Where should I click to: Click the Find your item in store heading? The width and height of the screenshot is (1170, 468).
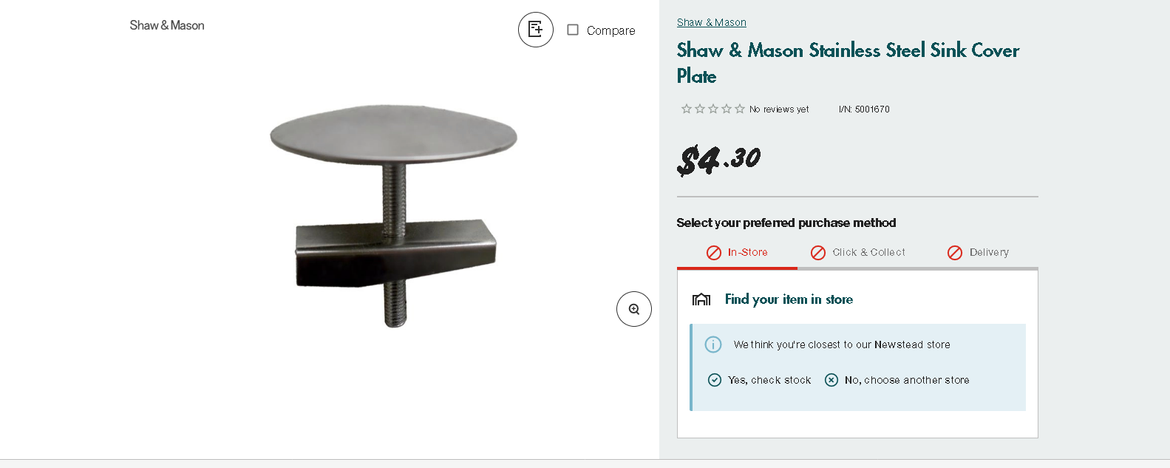pyautogui.click(x=788, y=299)
